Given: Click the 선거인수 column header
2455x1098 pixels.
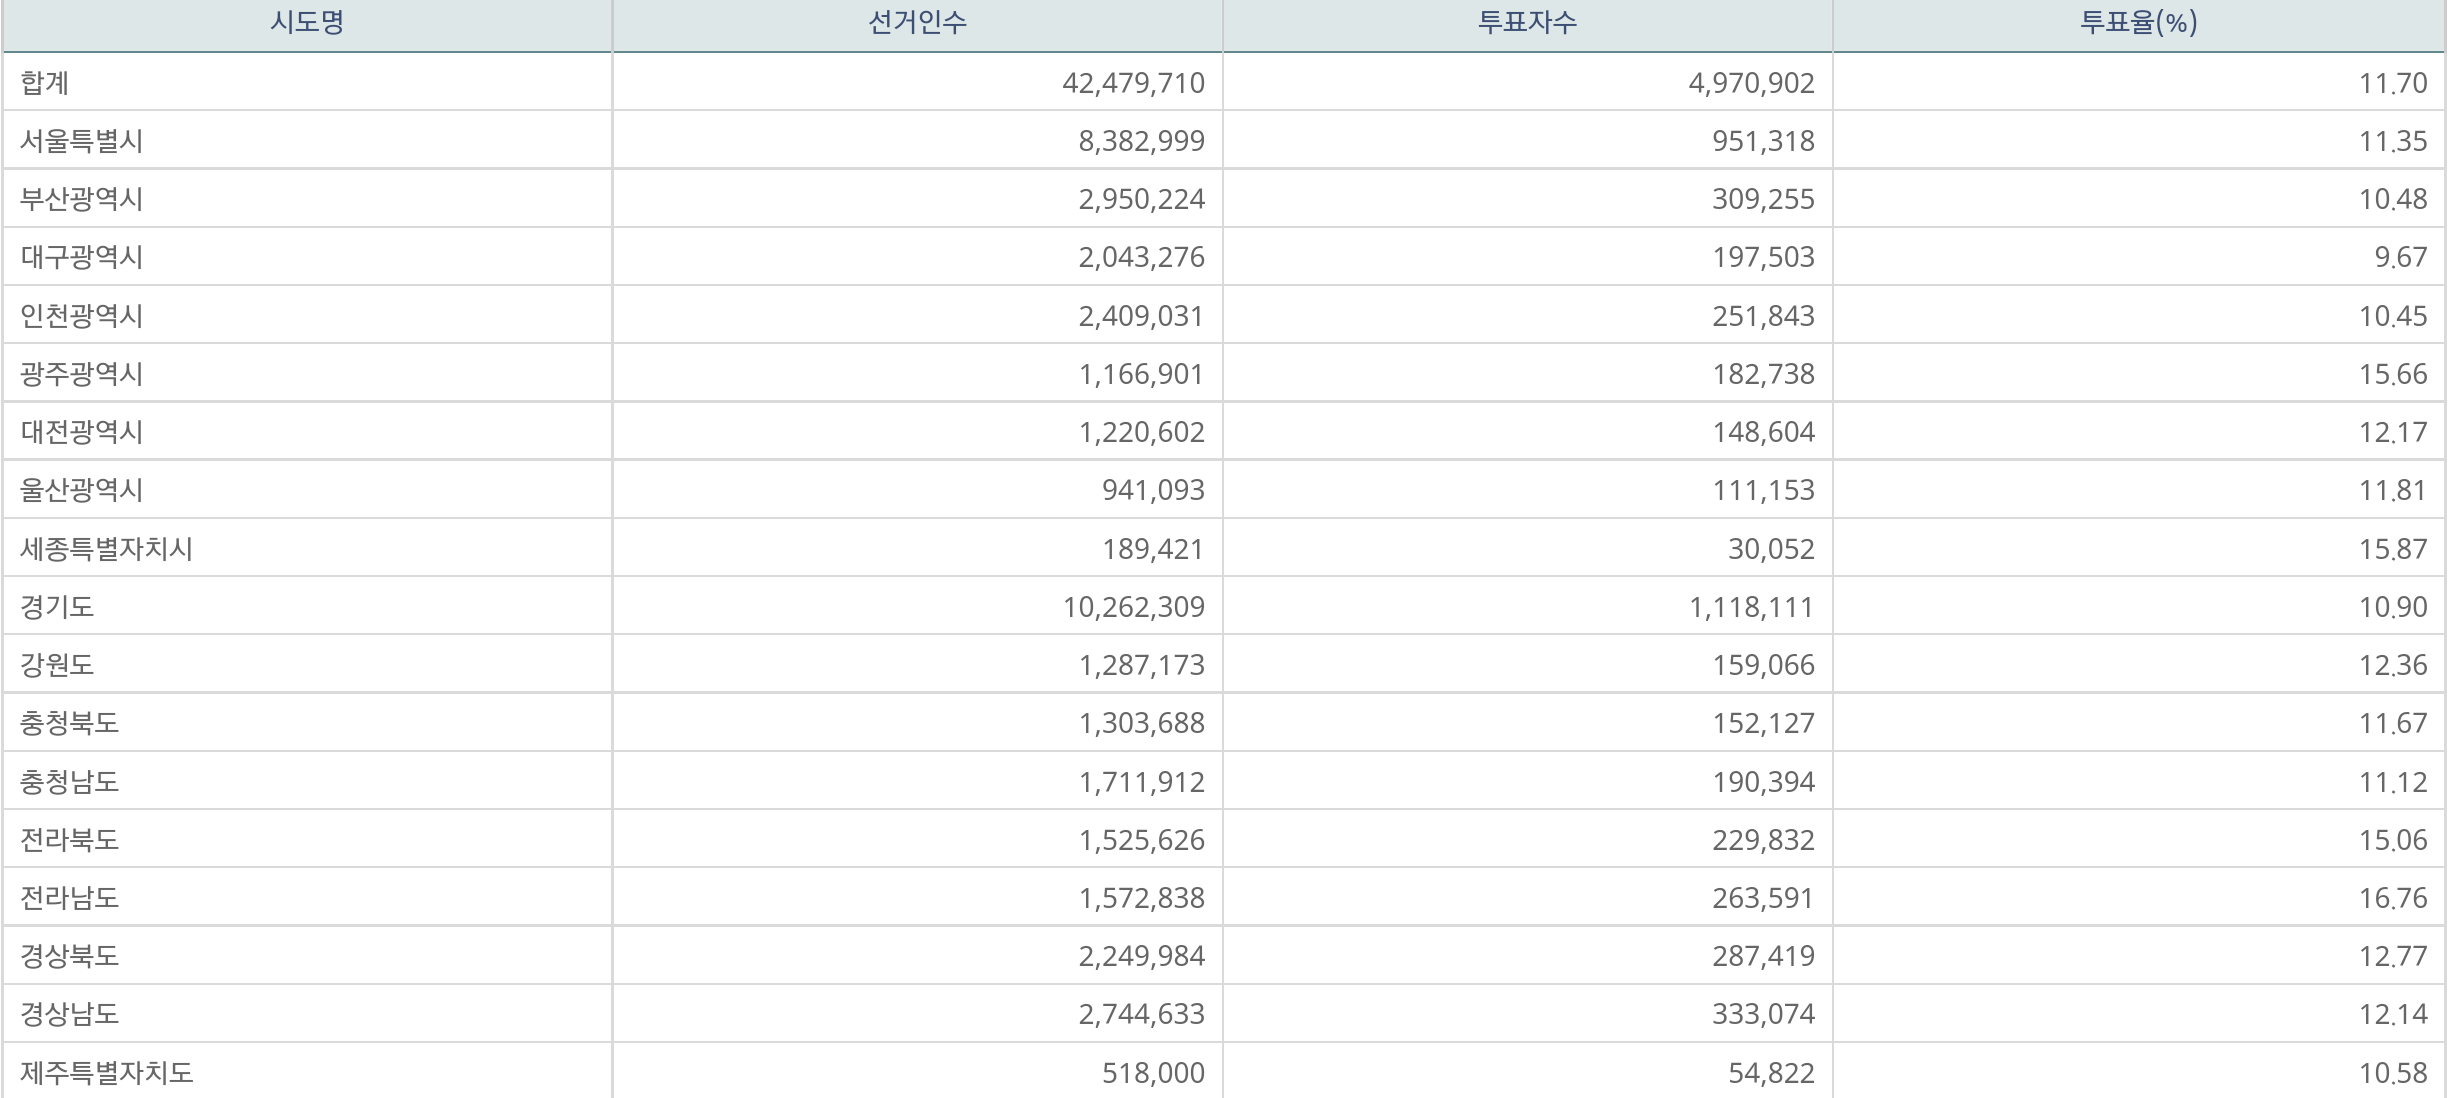Looking at the screenshot, I should 917,23.
